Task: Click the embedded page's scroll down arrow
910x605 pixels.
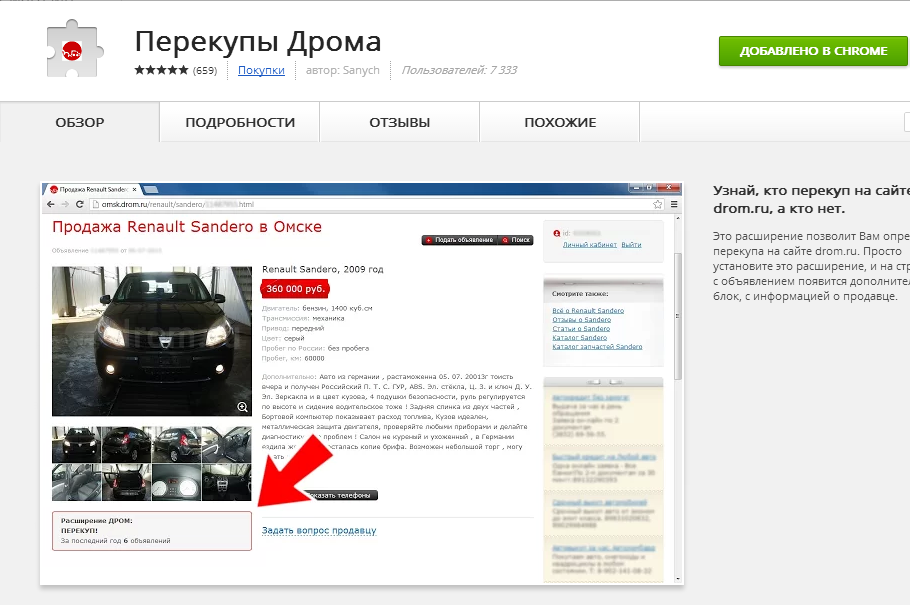Action: point(677,579)
